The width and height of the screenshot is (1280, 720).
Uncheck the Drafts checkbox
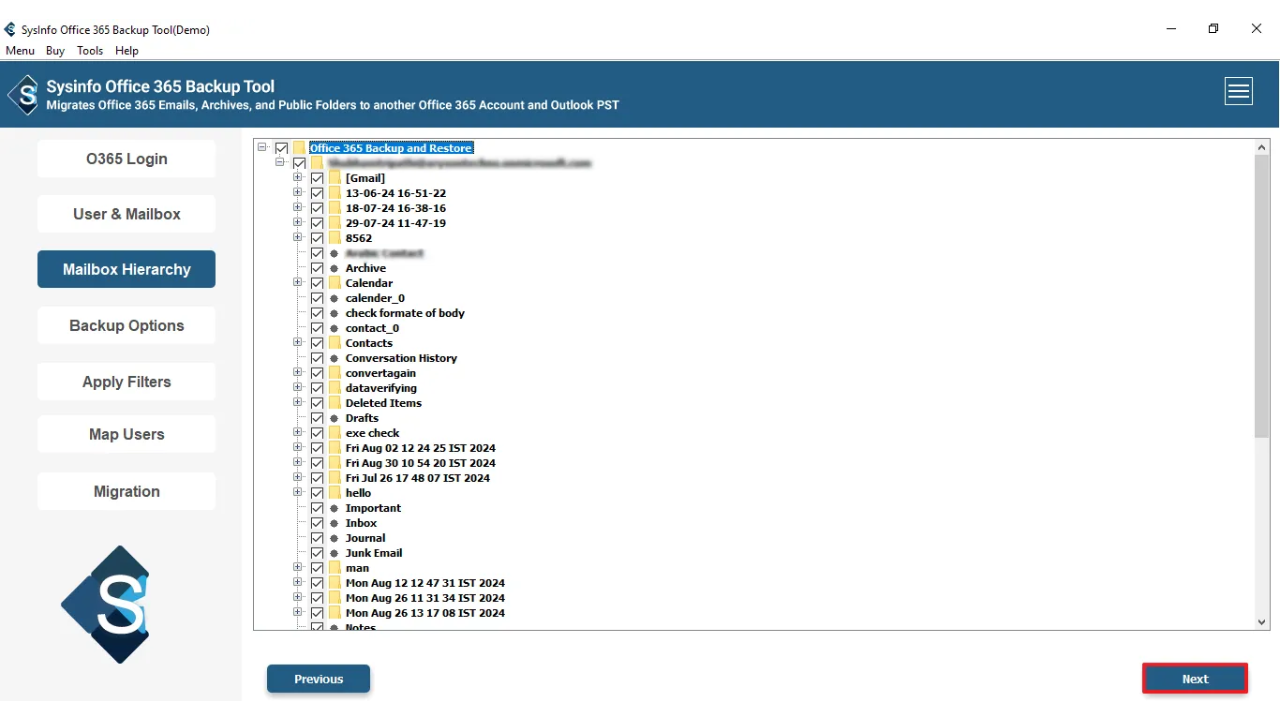[317, 418]
